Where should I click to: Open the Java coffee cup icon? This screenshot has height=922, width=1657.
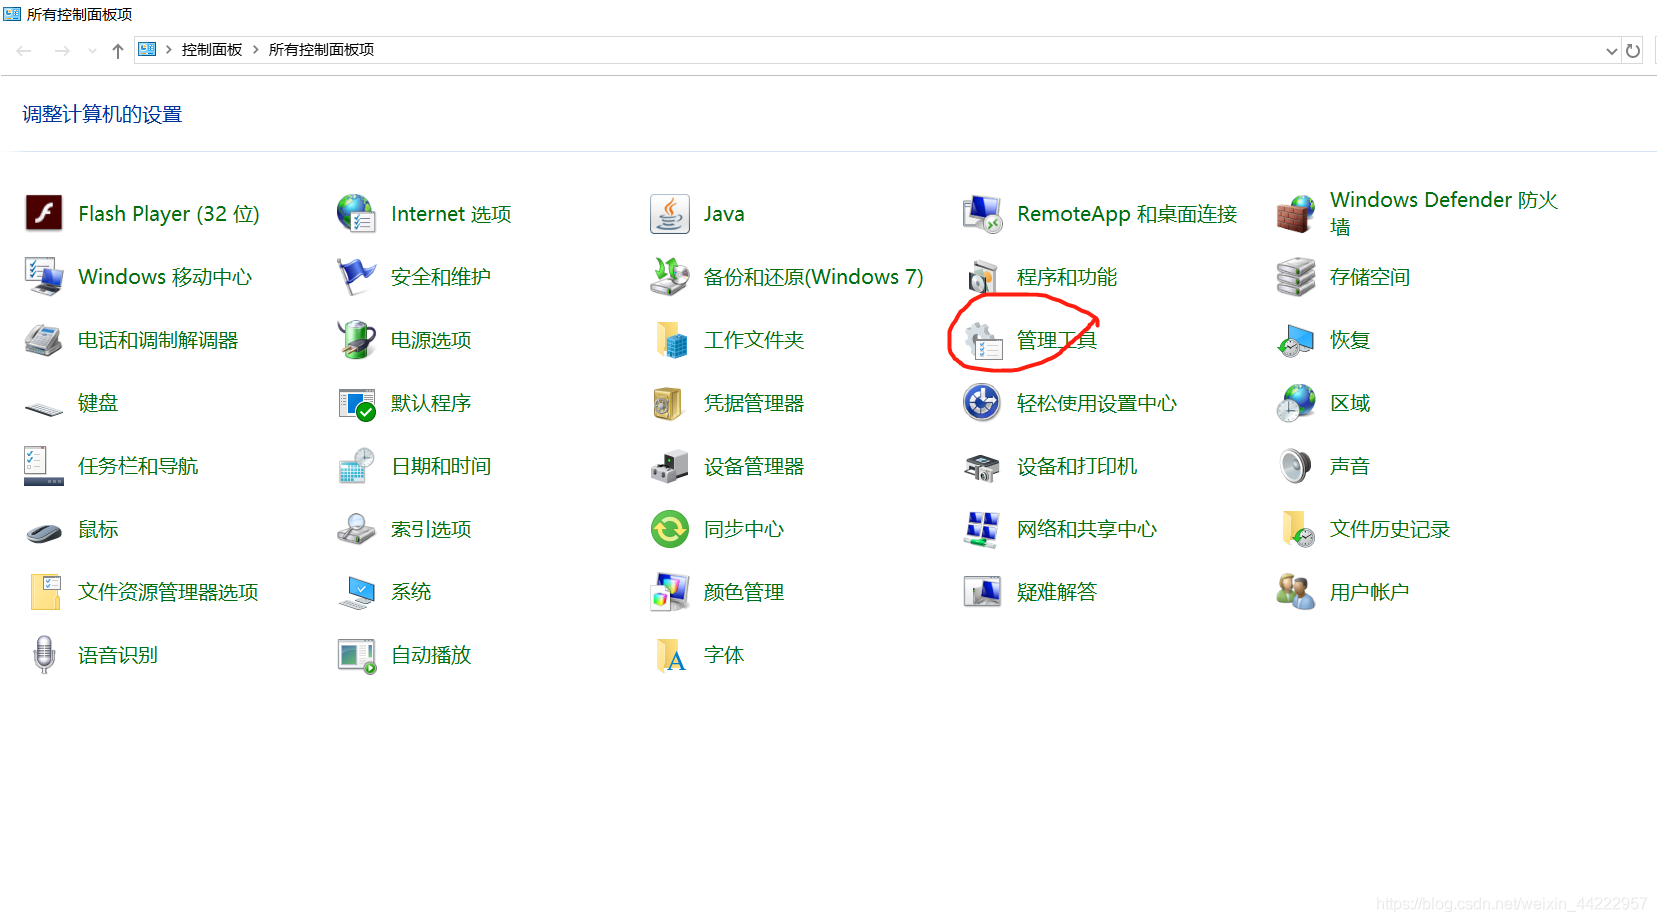[x=669, y=213]
